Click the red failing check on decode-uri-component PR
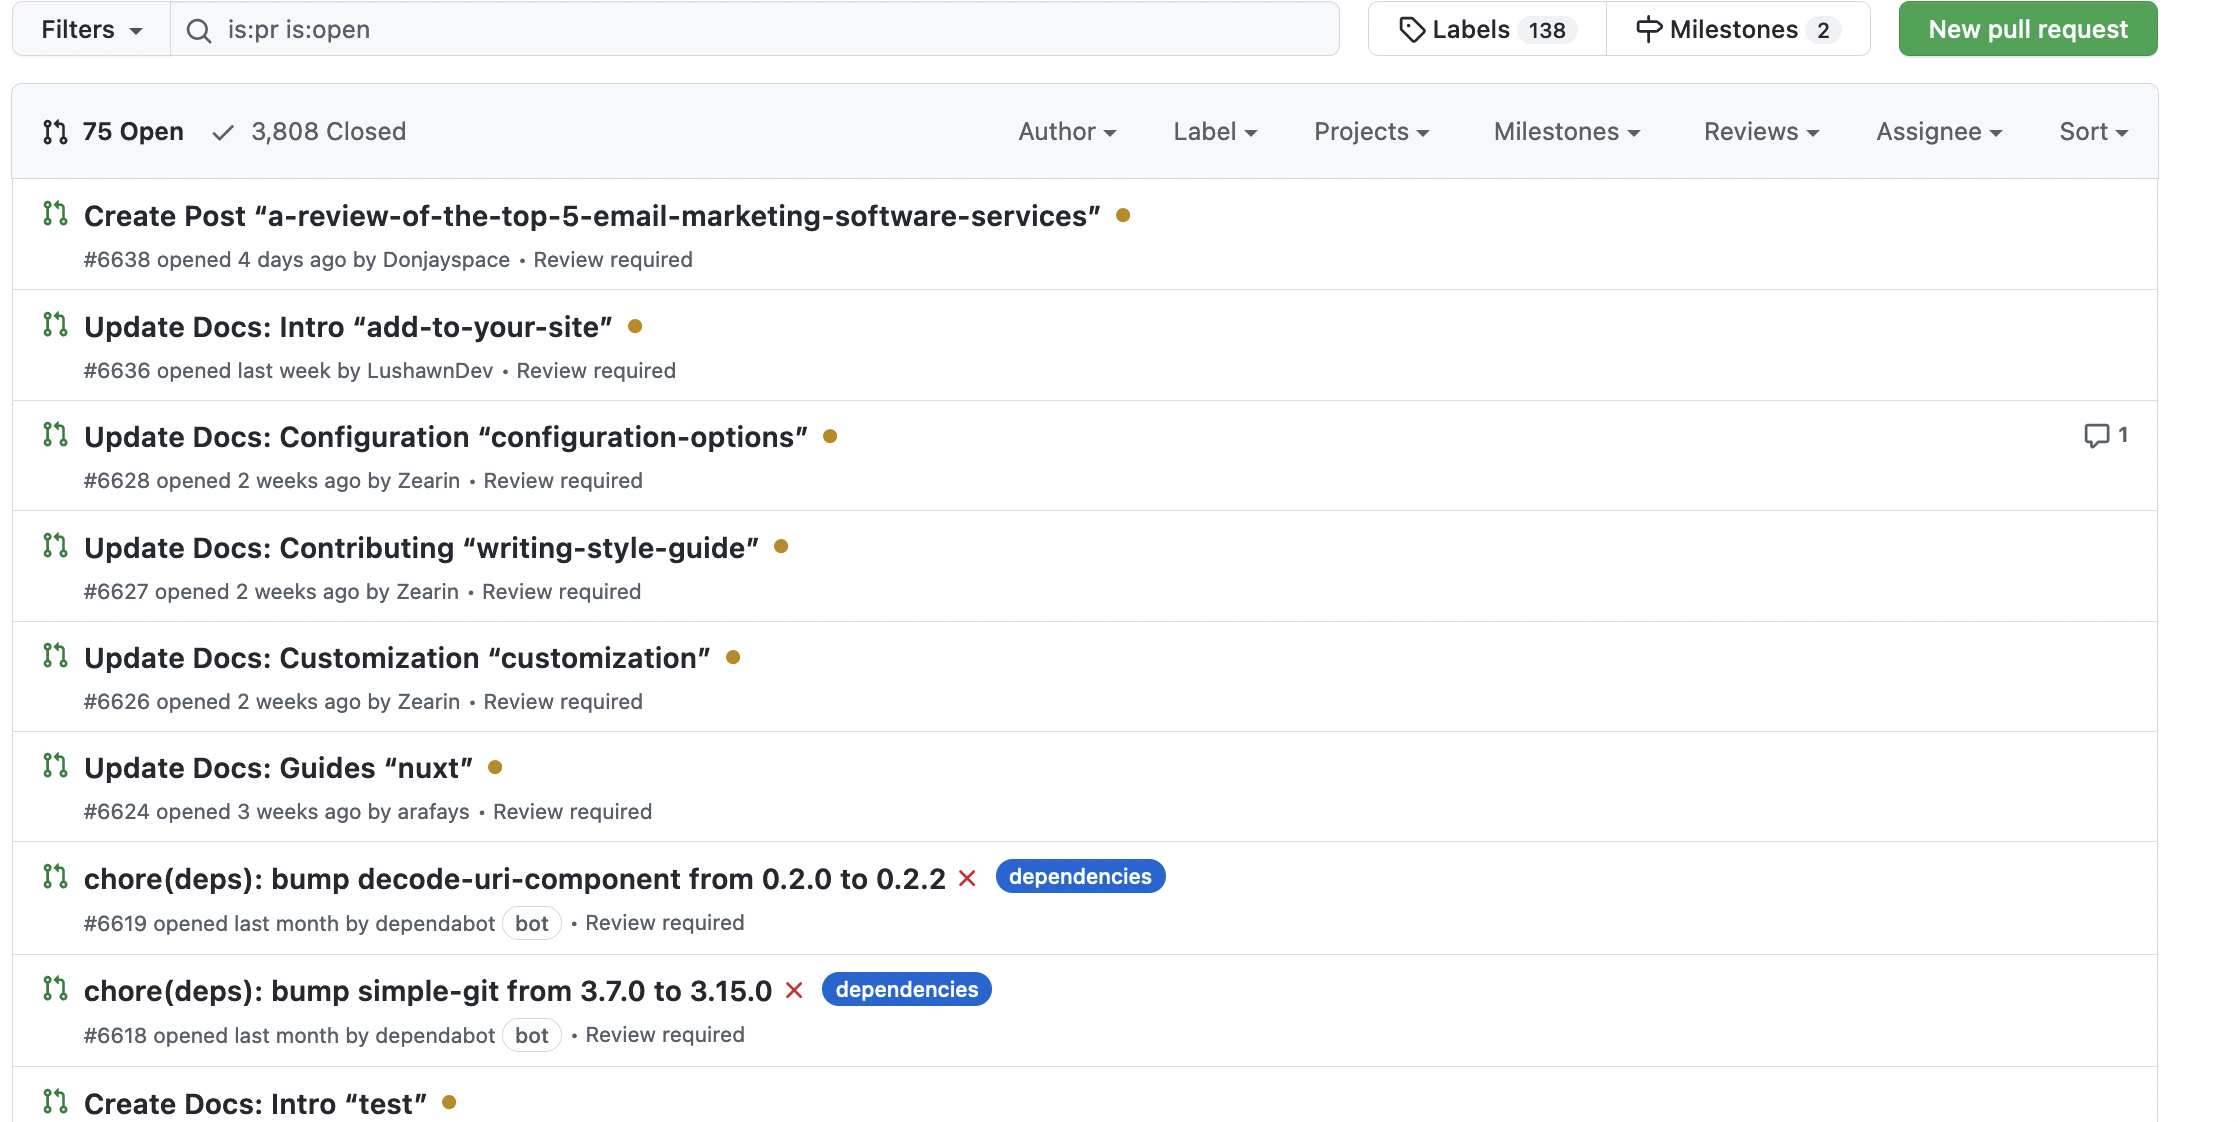This screenshot has width=2238, height=1122. [967, 879]
